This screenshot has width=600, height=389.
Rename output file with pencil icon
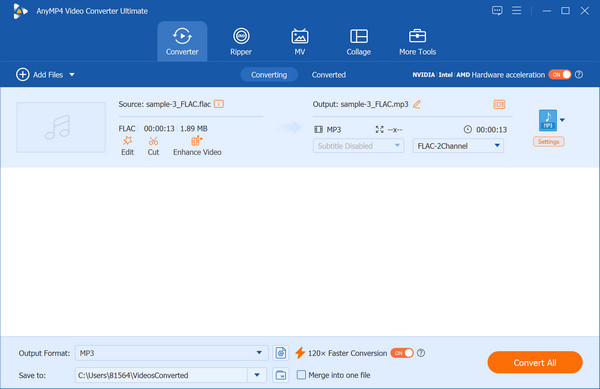pyautogui.click(x=417, y=104)
